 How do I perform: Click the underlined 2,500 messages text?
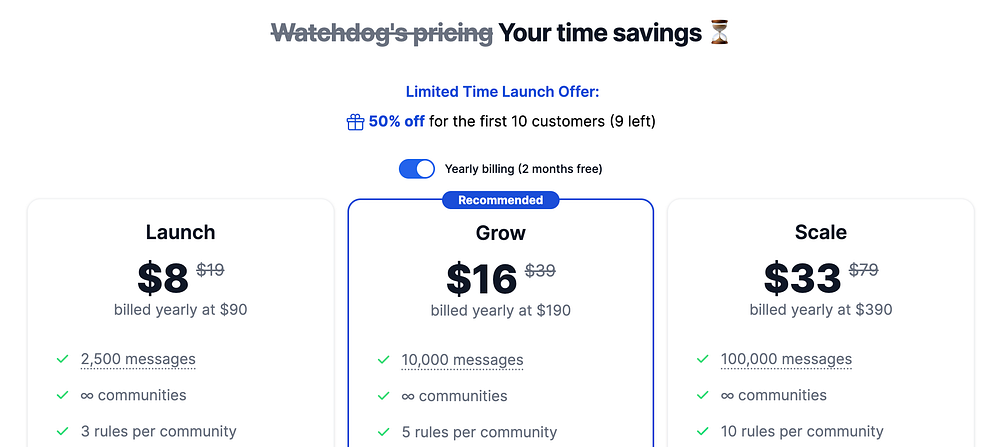(138, 359)
